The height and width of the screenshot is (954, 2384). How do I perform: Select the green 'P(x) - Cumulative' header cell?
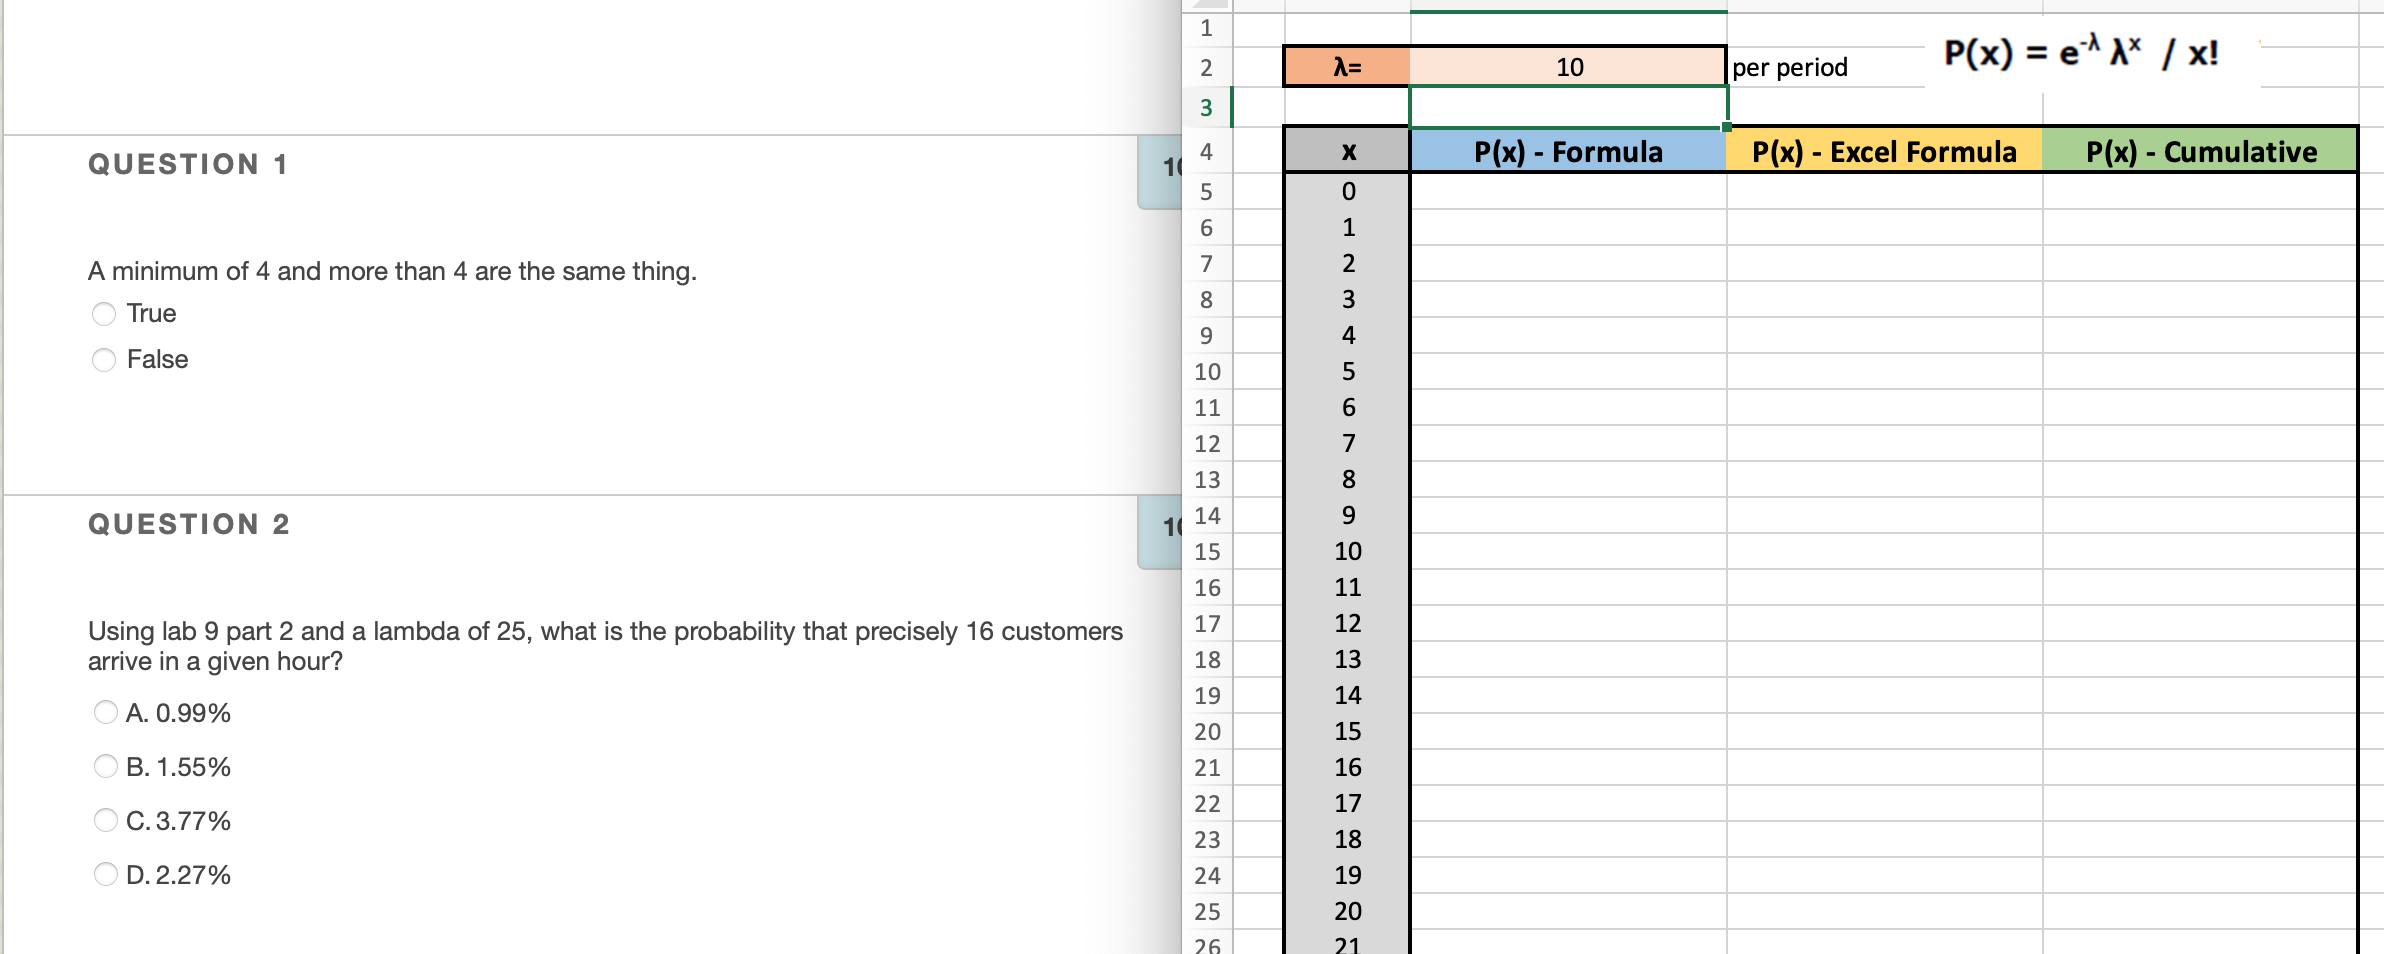(2200, 151)
